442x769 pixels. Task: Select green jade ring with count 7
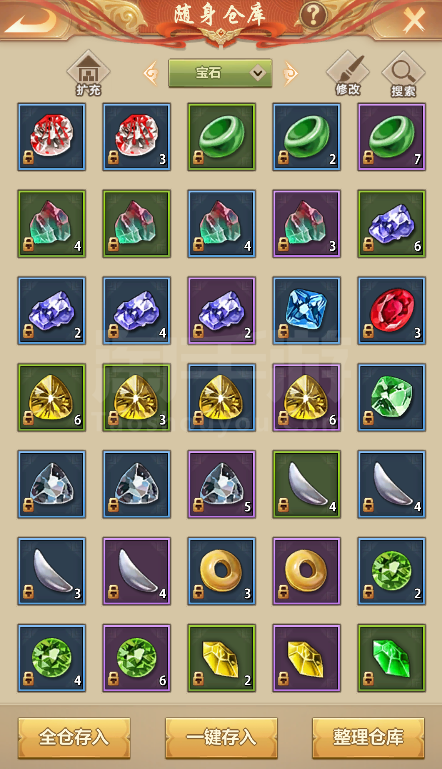pyautogui.click(x=391, y=137)
